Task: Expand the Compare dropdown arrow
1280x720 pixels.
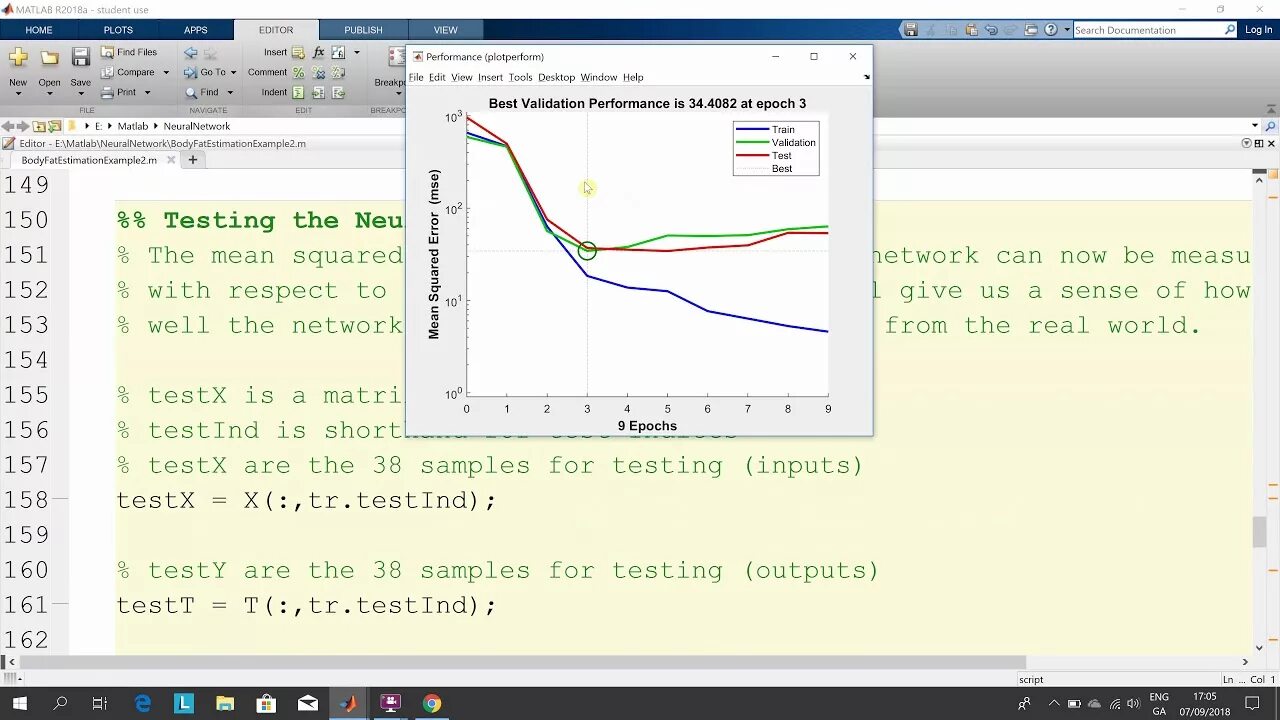Action: point(164,72)
